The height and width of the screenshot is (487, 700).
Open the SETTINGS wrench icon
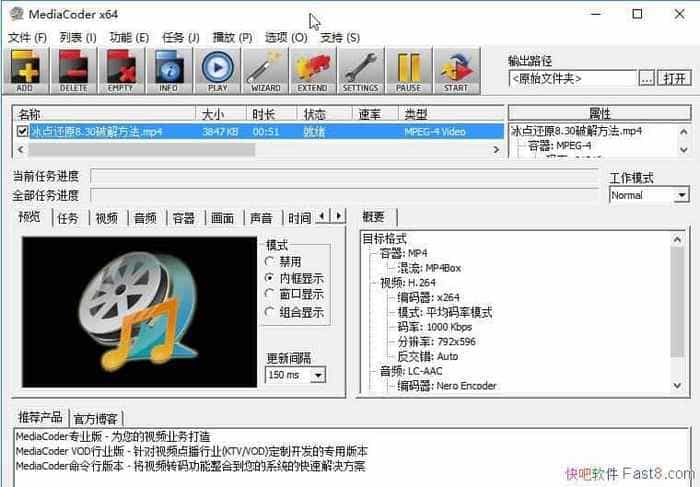click(x=360, y=71)
